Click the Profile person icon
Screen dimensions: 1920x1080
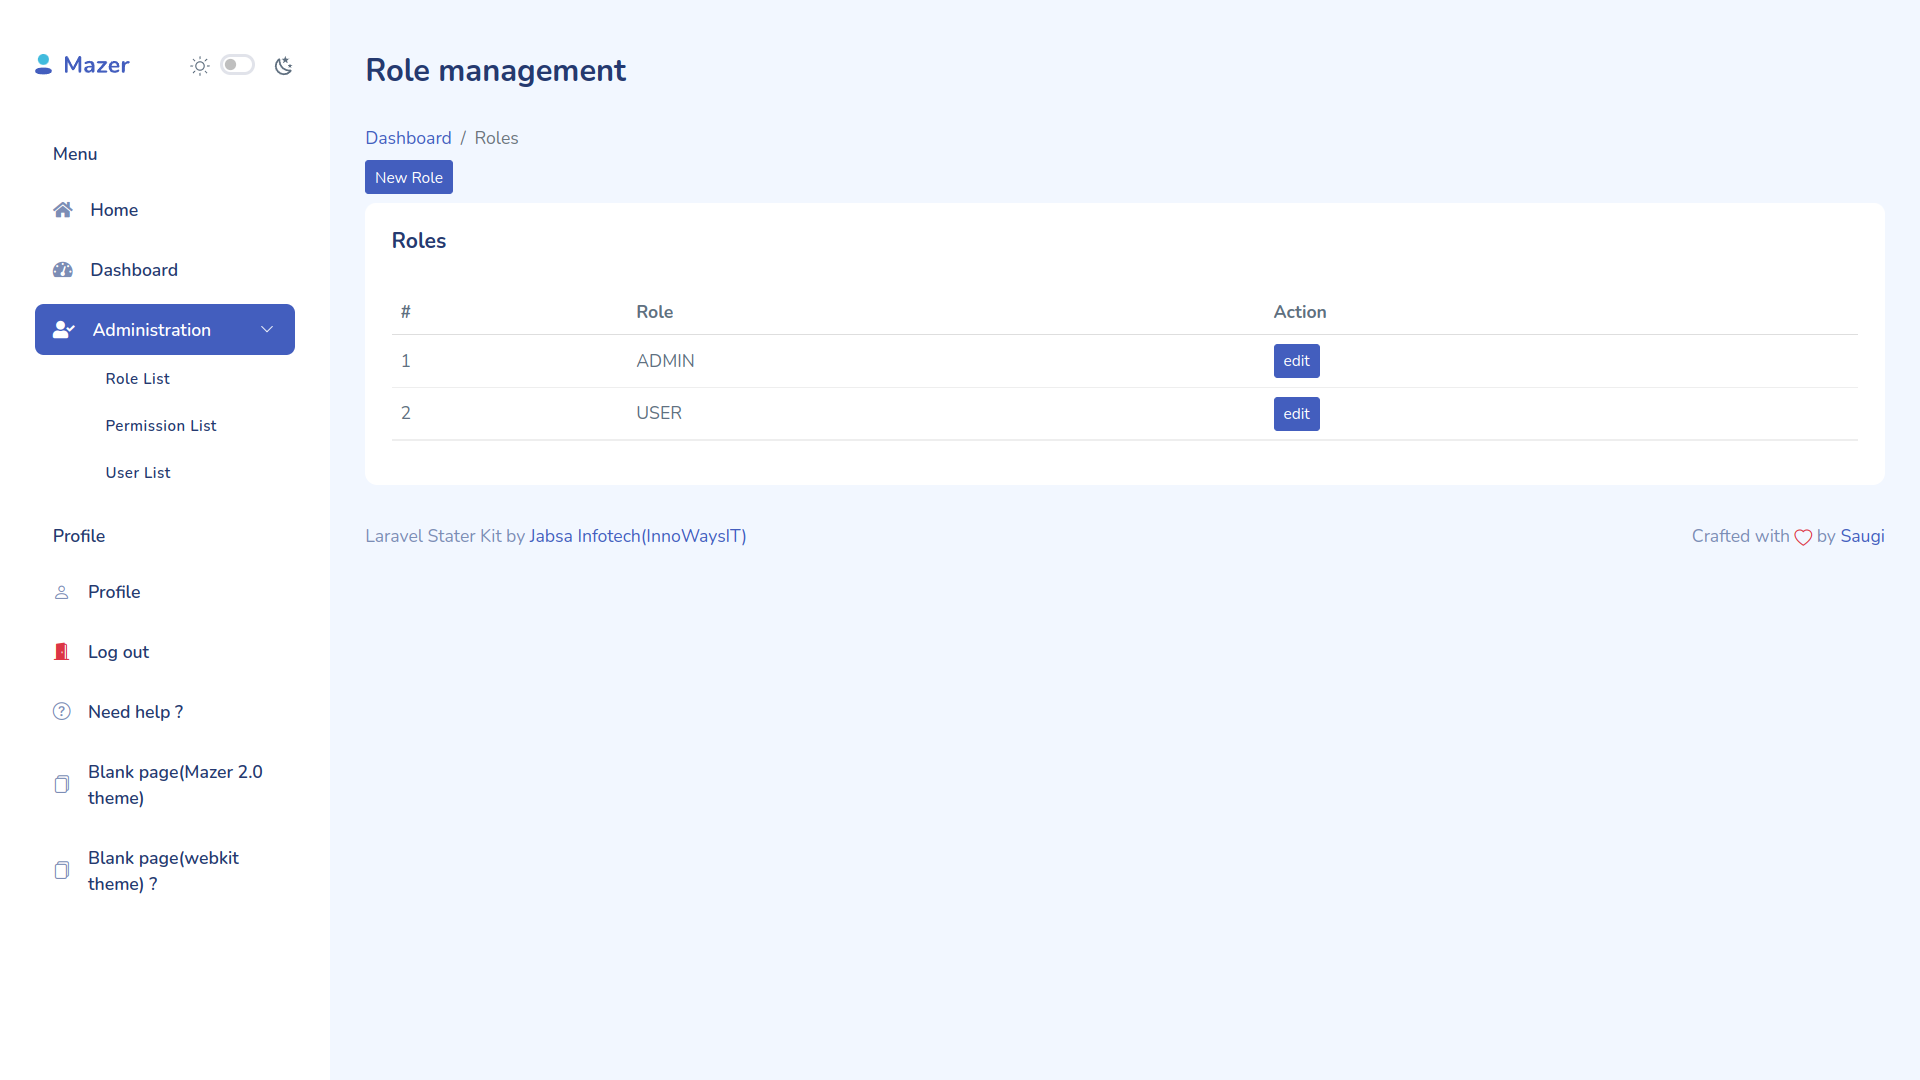(x=62, y=592)
